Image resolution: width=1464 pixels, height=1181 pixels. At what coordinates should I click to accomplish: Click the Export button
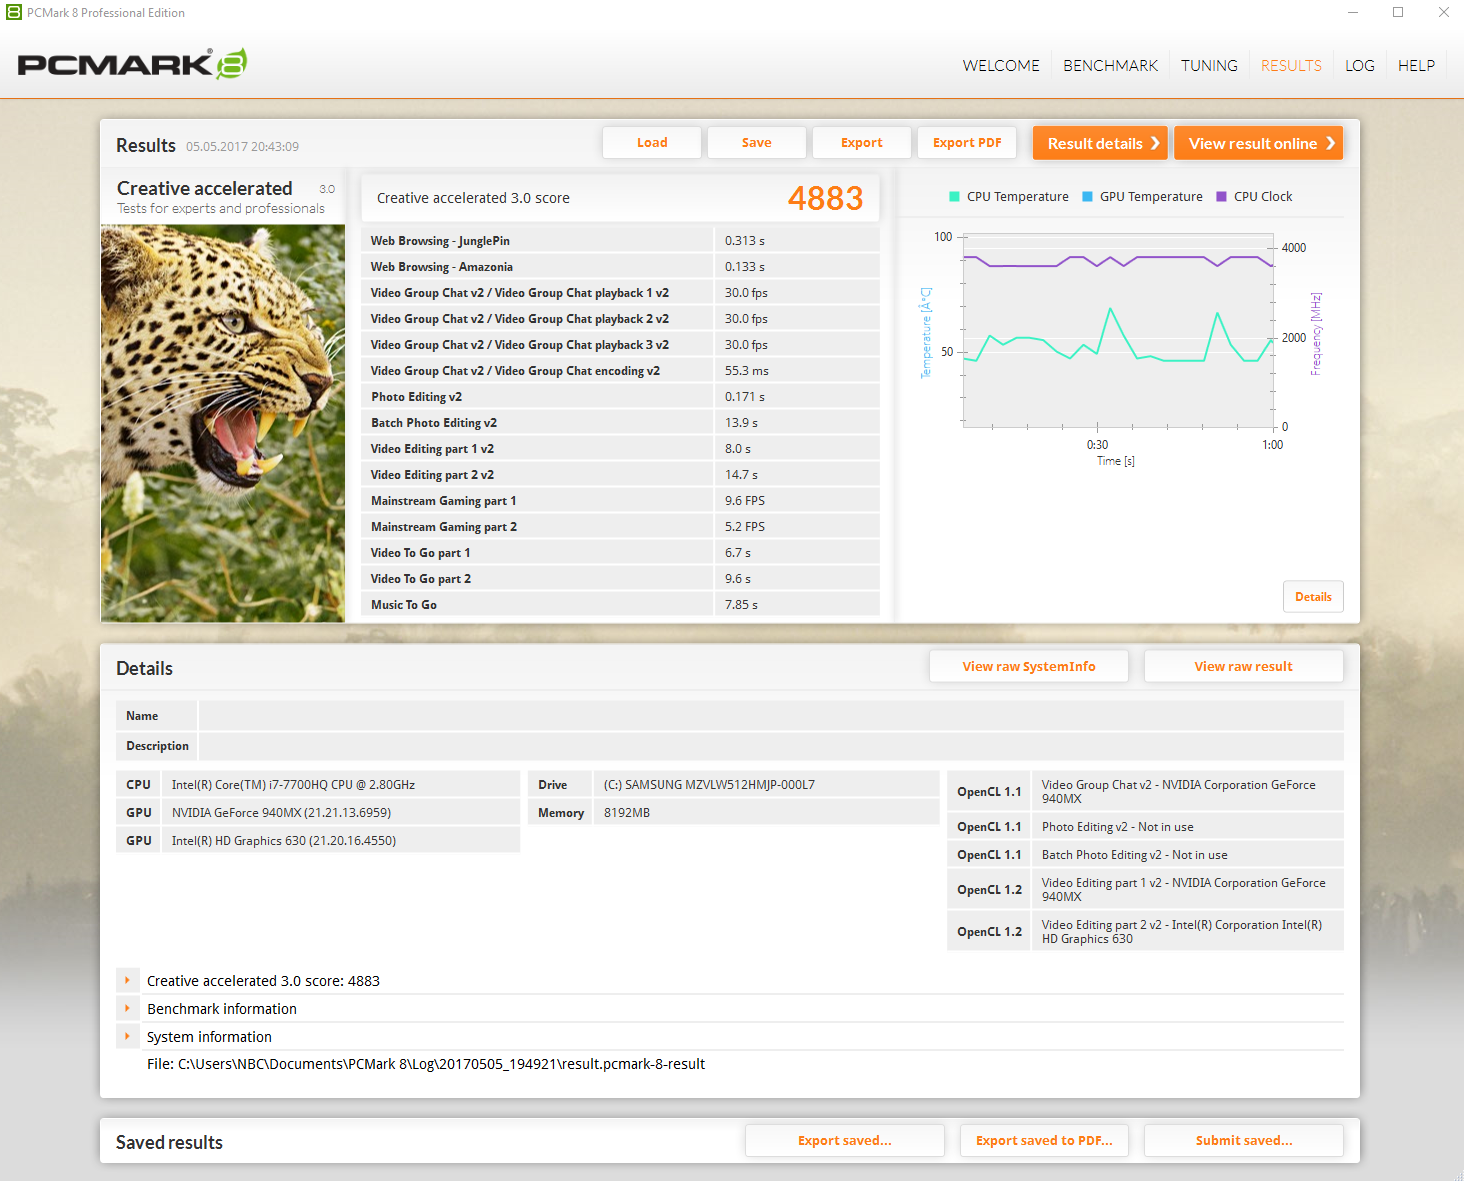click(x=861, y=143)
